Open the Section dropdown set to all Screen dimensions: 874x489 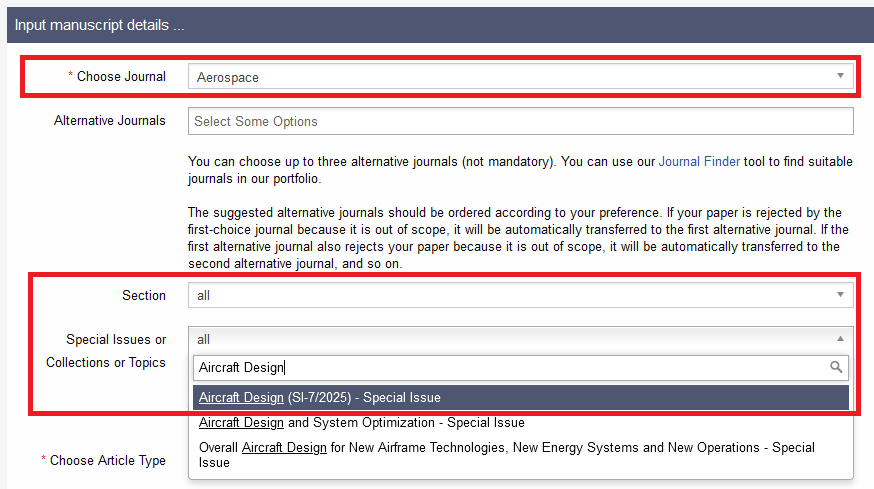[x=520, y=295]
